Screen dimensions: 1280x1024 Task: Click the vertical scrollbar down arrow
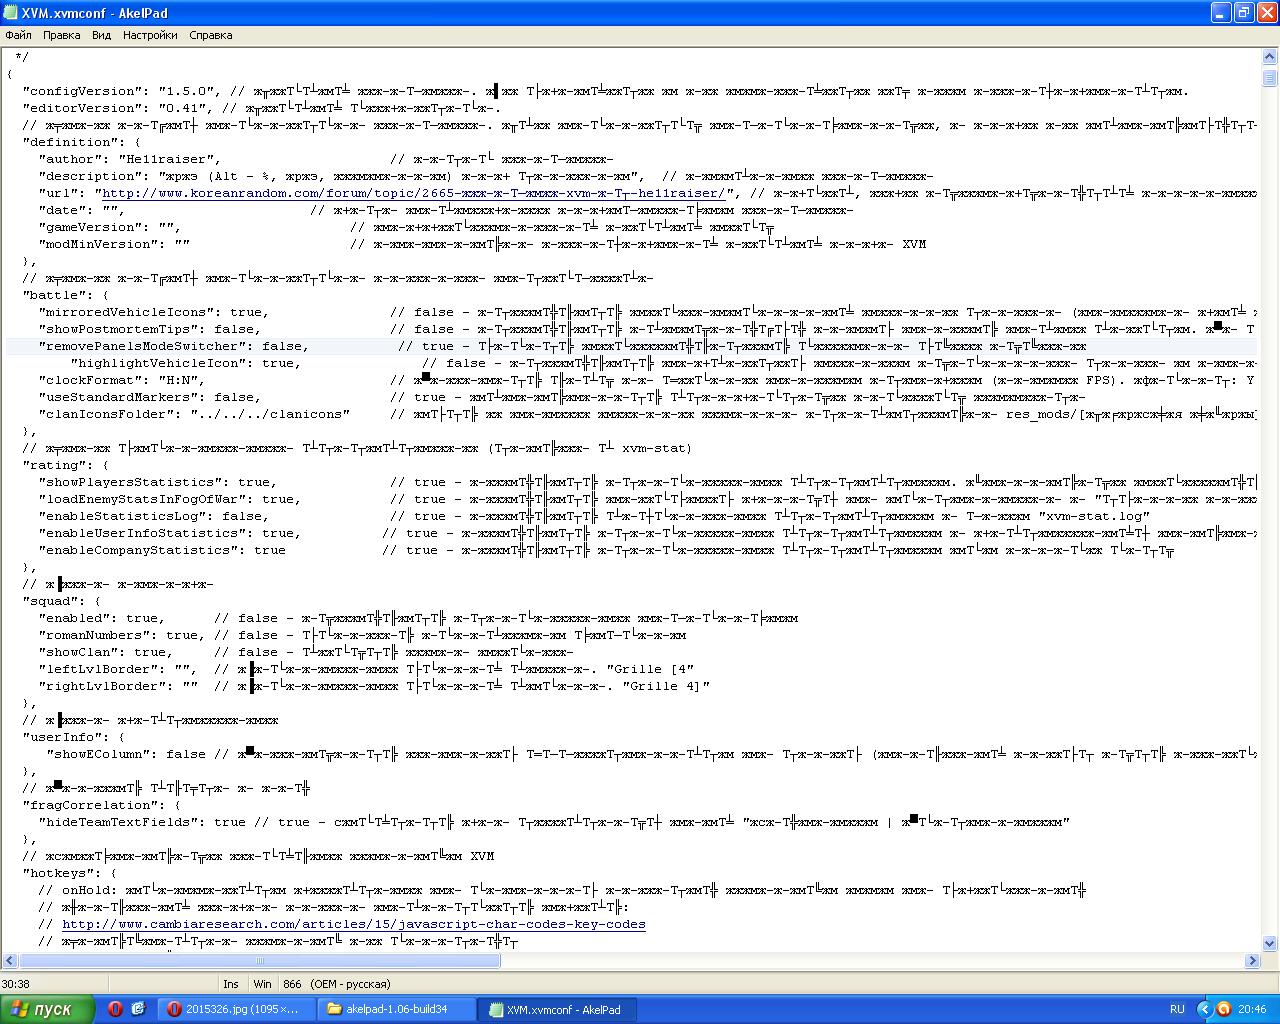pos(1269,943)
